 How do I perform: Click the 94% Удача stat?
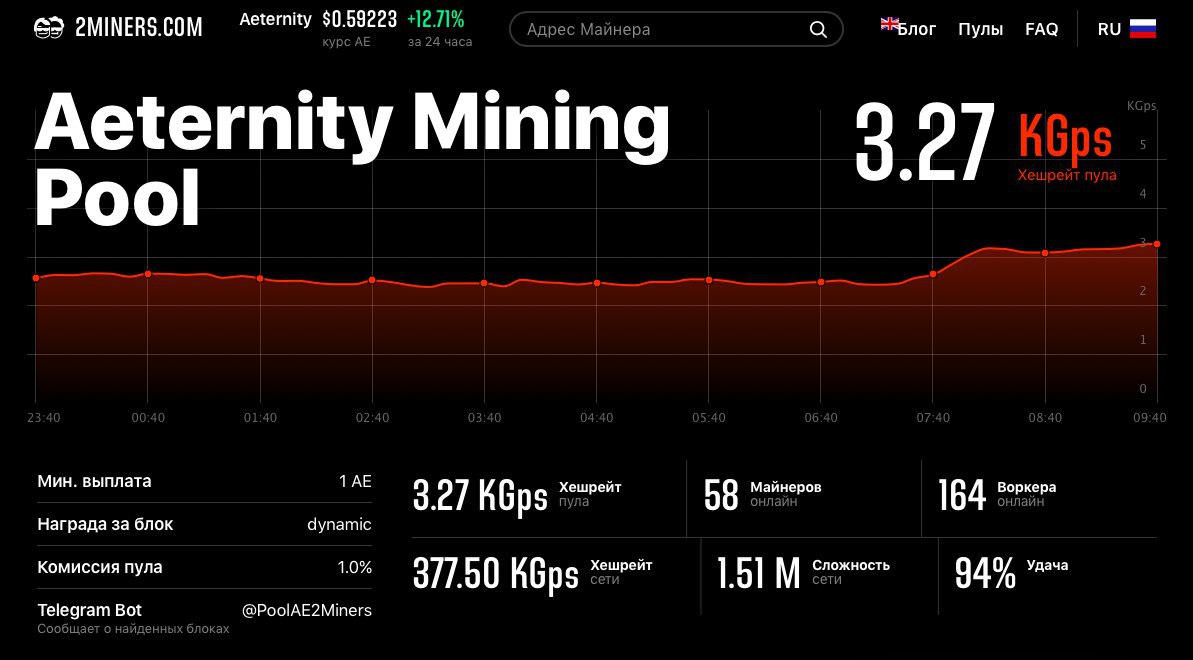1011,572
